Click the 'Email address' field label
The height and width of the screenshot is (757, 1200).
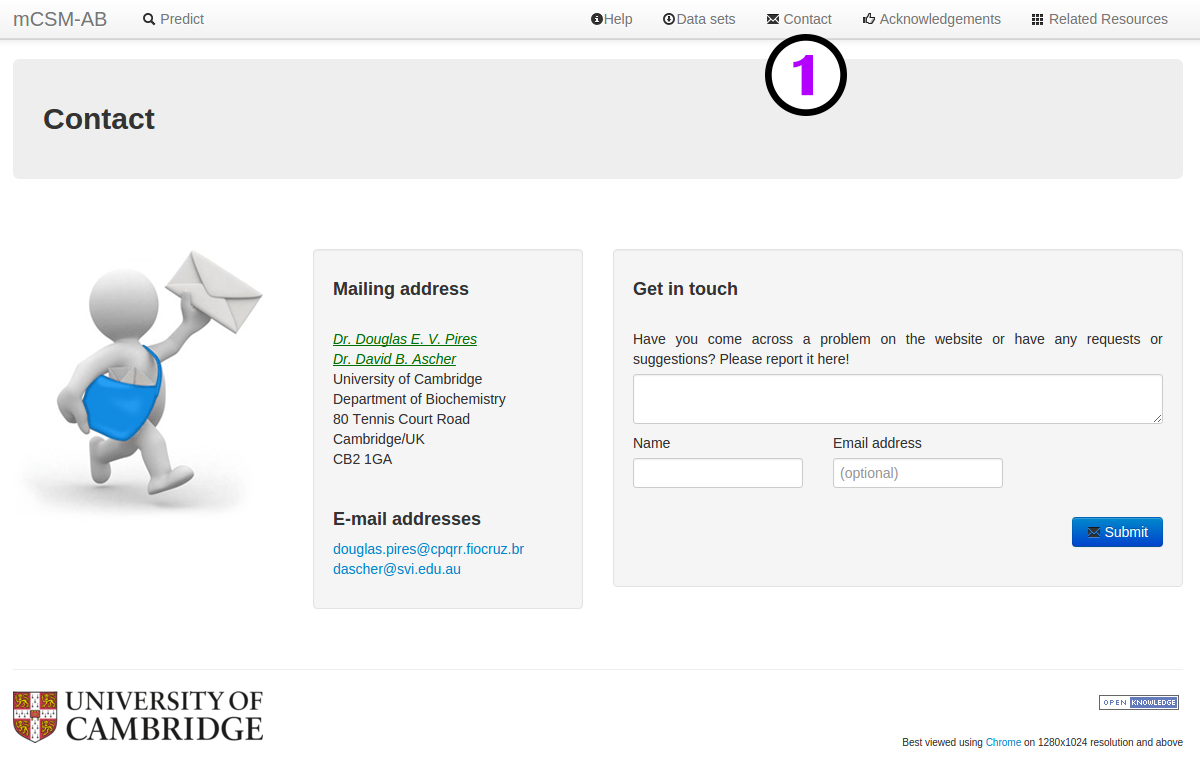coord(877,443)
